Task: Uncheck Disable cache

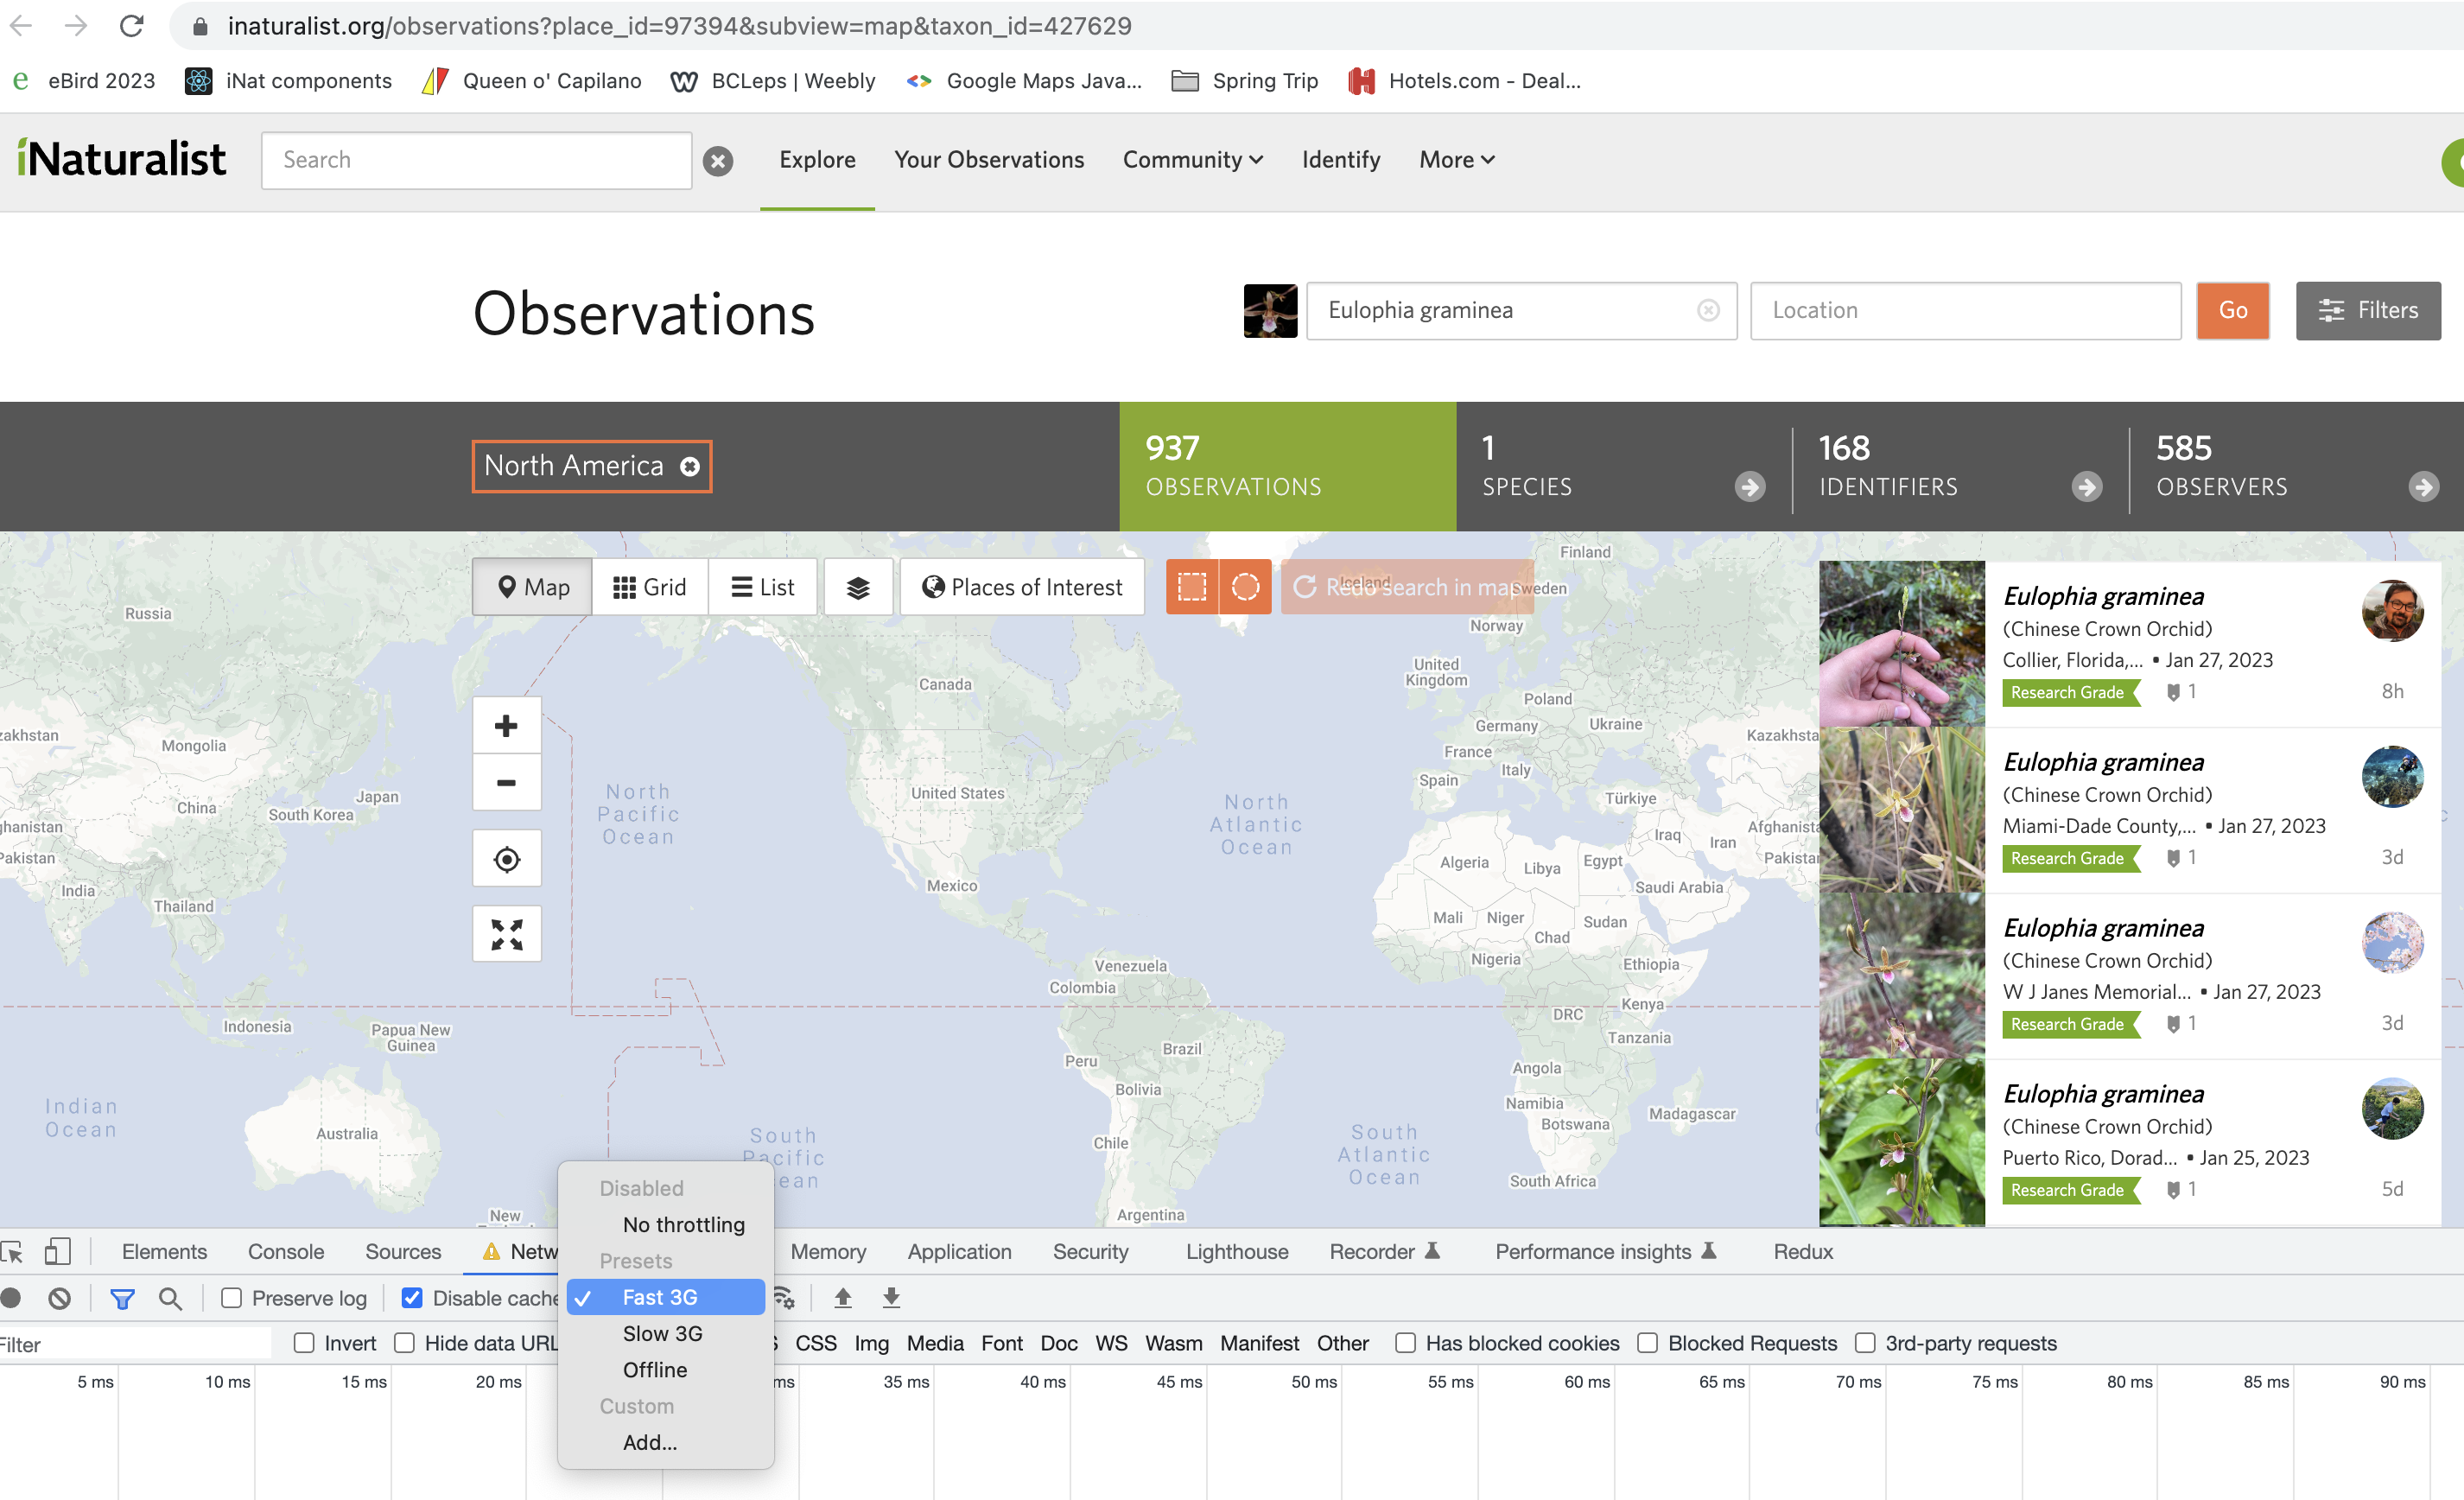Action: (412, 1297)
